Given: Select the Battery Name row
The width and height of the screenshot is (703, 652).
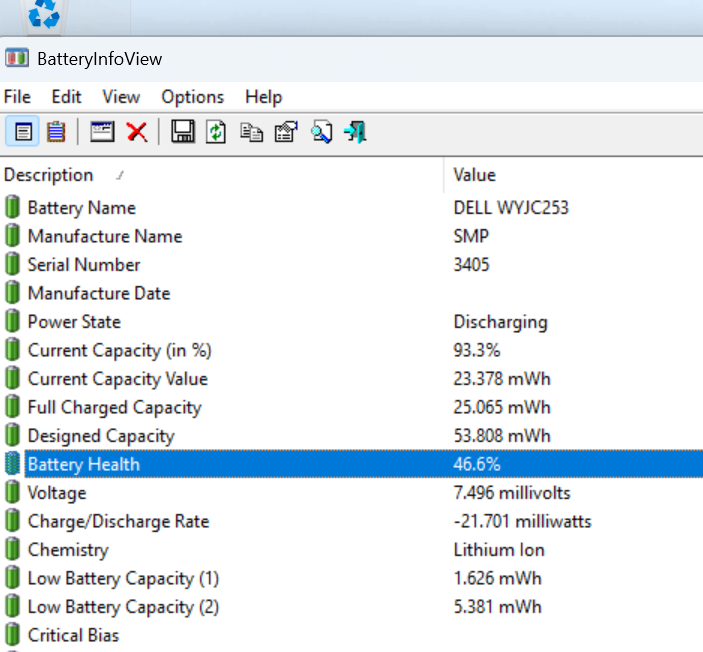Looking at the screenshot, I should [352, 208].
